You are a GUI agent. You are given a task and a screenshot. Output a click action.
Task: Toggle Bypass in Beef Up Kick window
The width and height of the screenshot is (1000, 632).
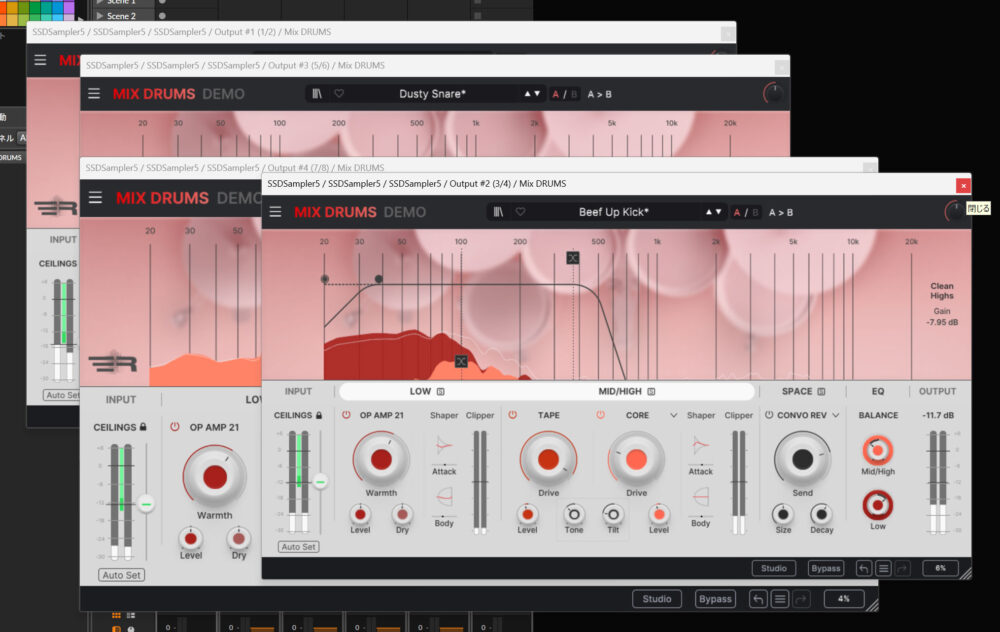click(x=826, y=568)
